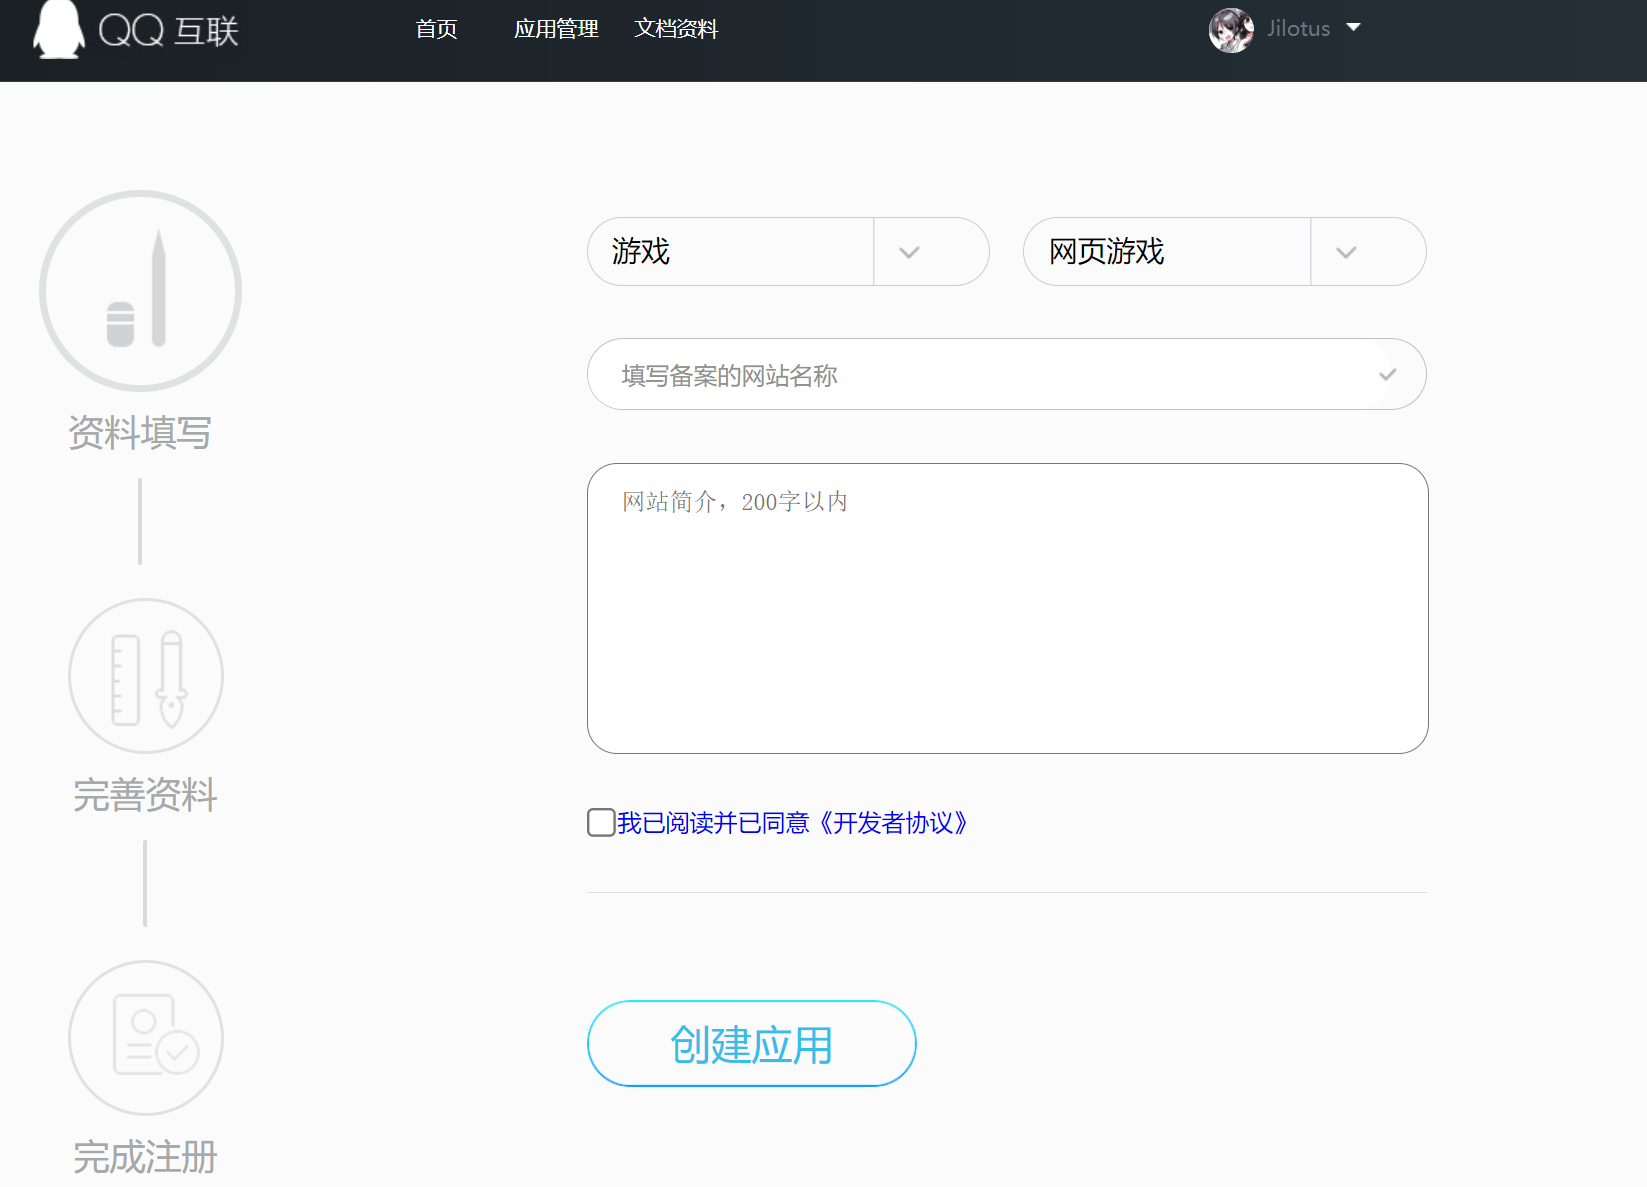Viewport: 1647px width, 1187px height.
Task: Click the 网站简介 description textarea
Action: coord(1007,608)
